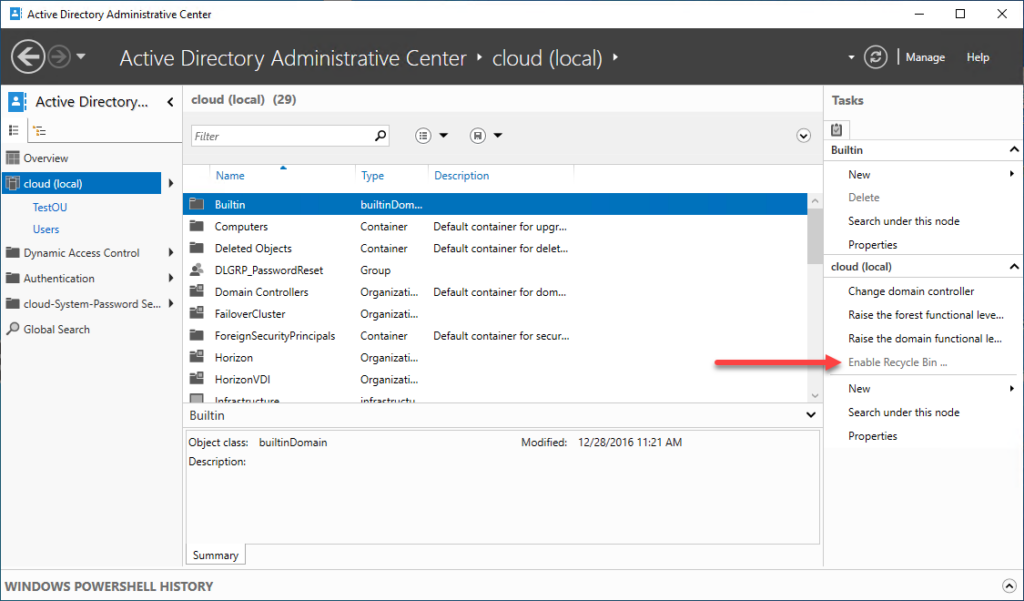1024x601 pixels.
Task: Click the back navigation arrow
Action: tap(27, 57)
